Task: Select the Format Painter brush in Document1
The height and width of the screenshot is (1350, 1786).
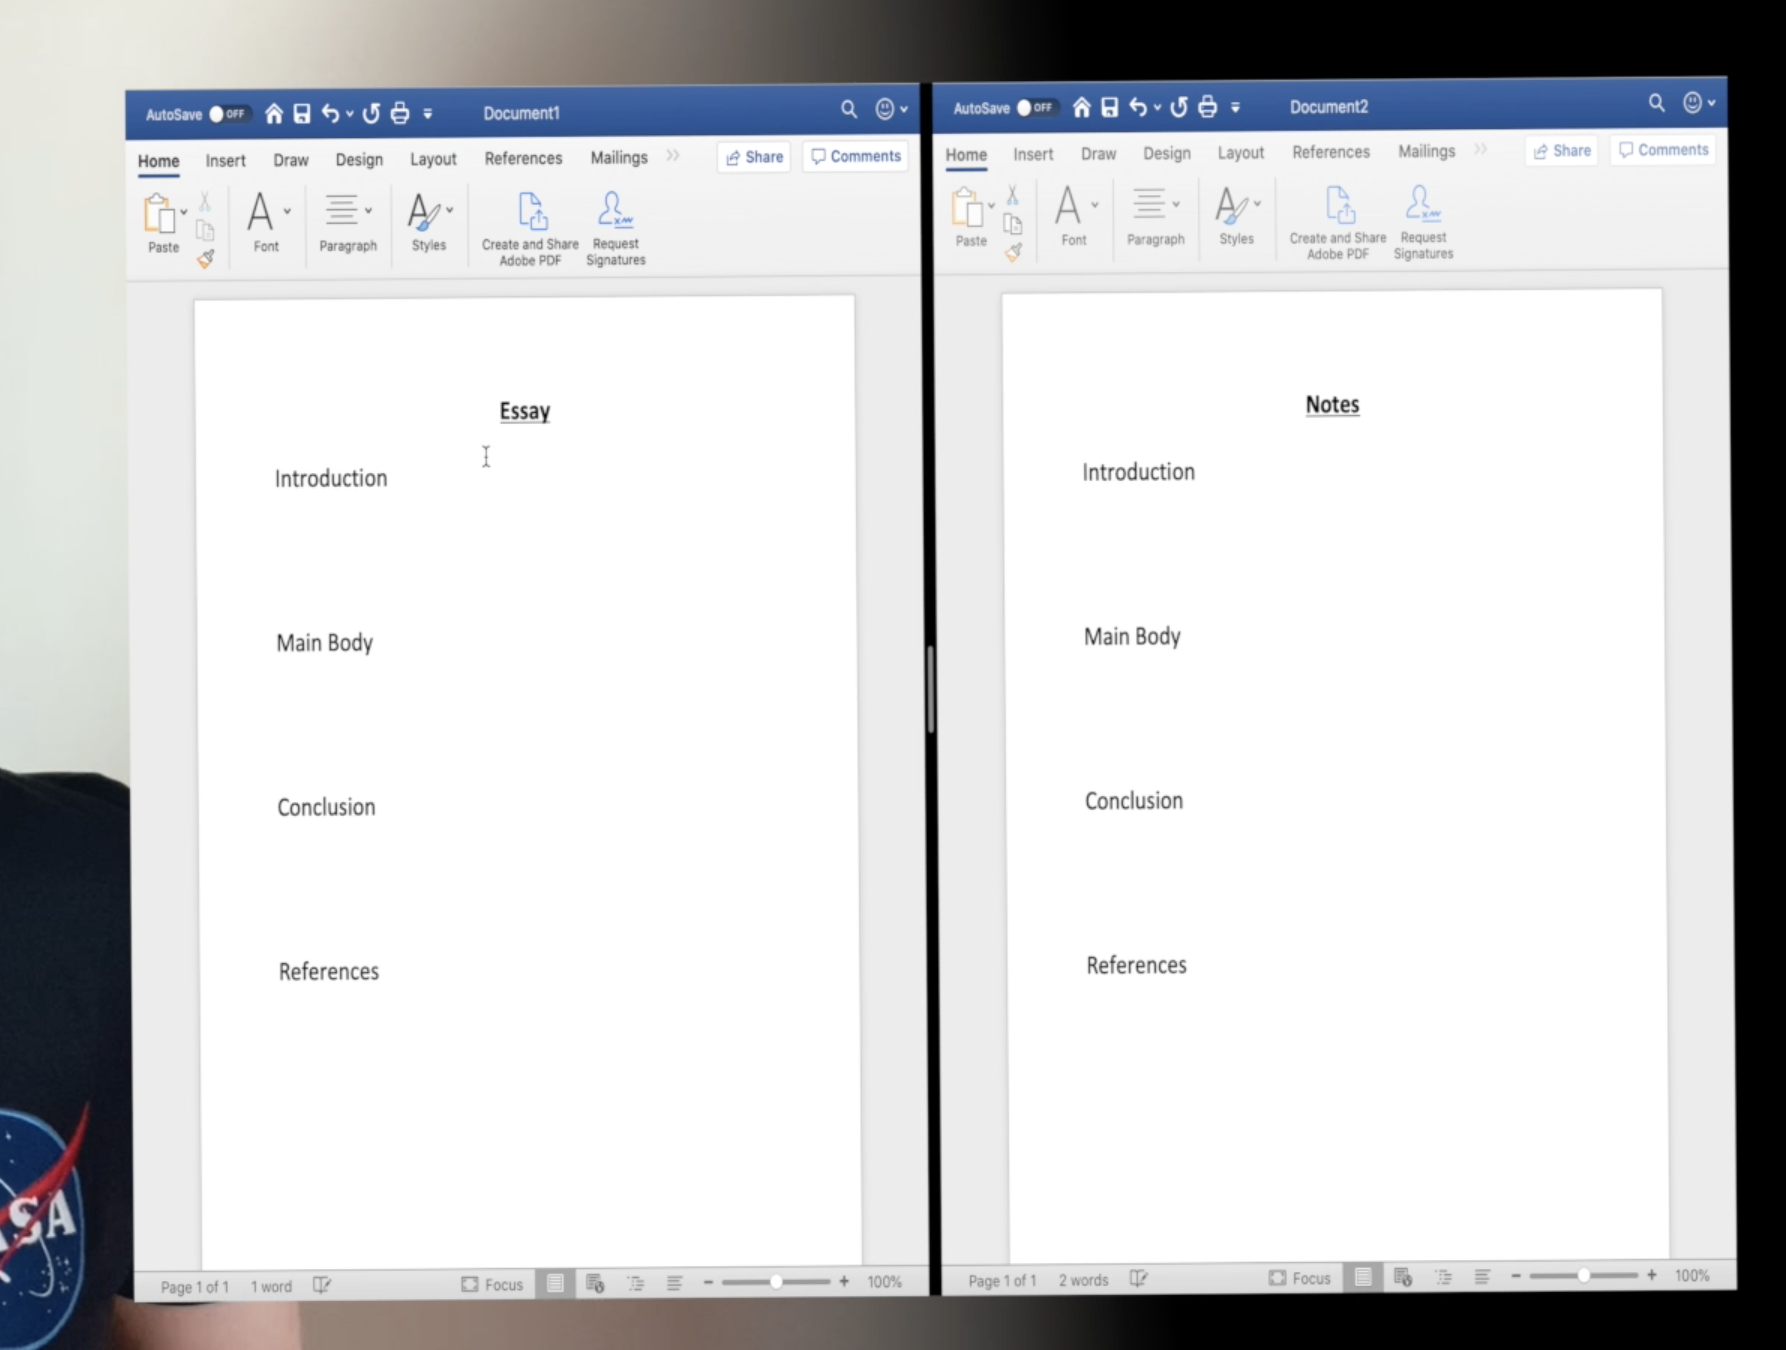Action: coord(206,258)
